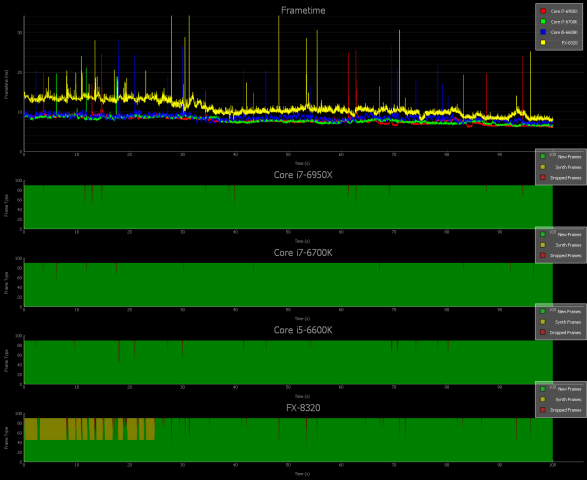Image resolution: width=587 pixels, height=480 pixels.
Task: Select Dropped Frames label above FX-8320 chart
Action: click(x=566, y=410)
